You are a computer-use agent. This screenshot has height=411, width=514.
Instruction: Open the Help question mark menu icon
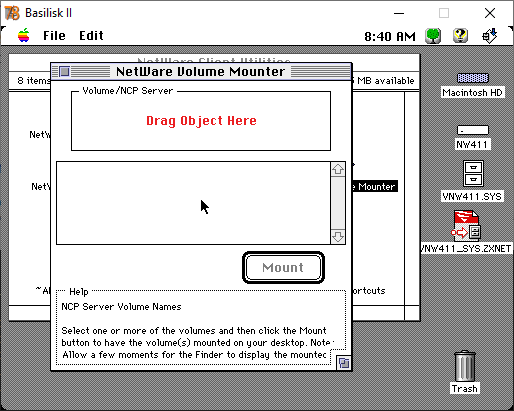tap(460, 36)
